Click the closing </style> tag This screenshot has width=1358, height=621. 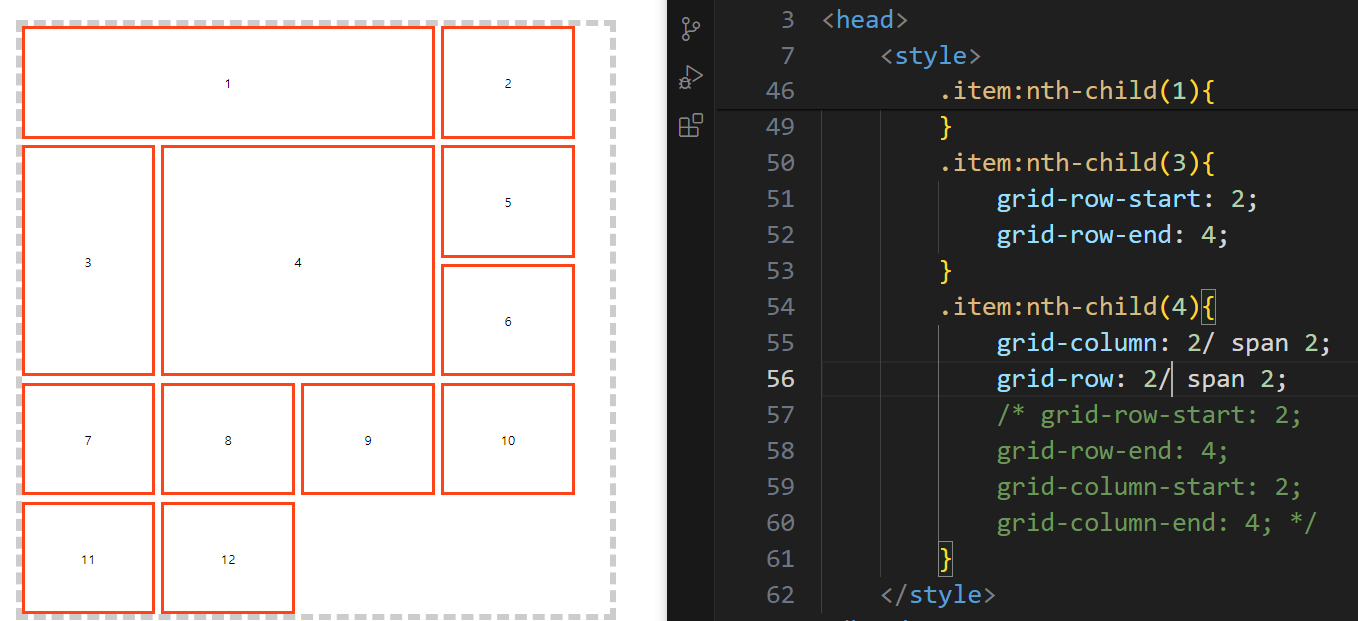938,595
